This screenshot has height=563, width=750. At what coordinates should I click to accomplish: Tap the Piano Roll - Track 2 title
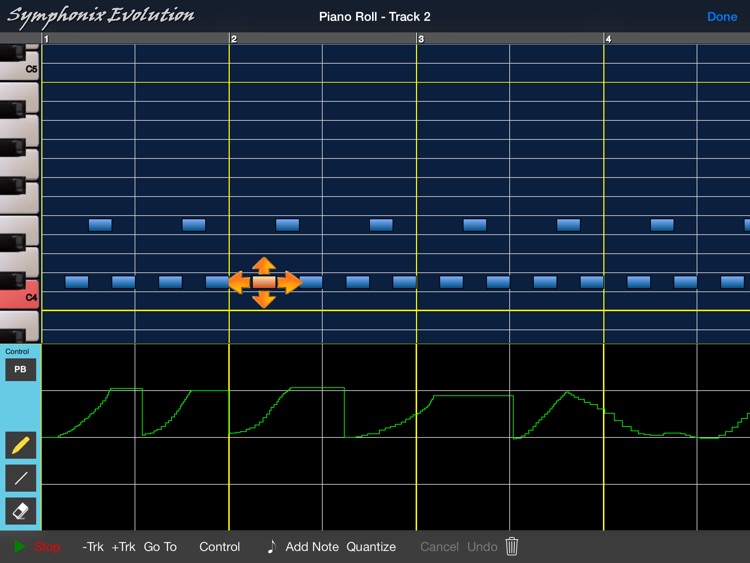375,17
